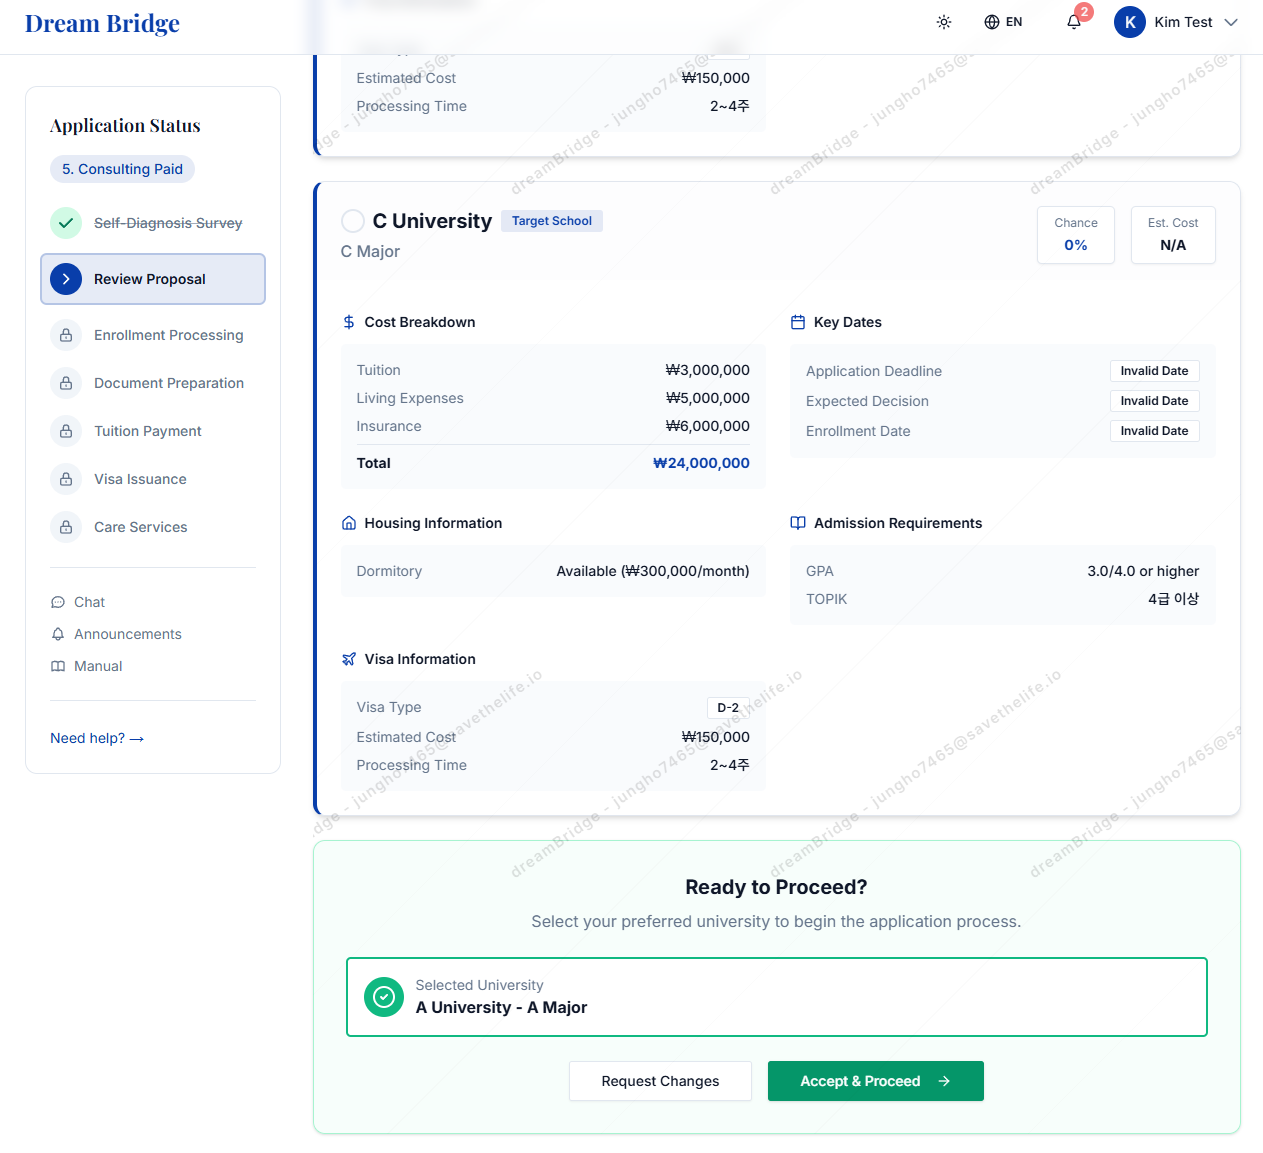Click the lock icon beside Care Services
The image size is (1263, 1153).
coord(66,527)
